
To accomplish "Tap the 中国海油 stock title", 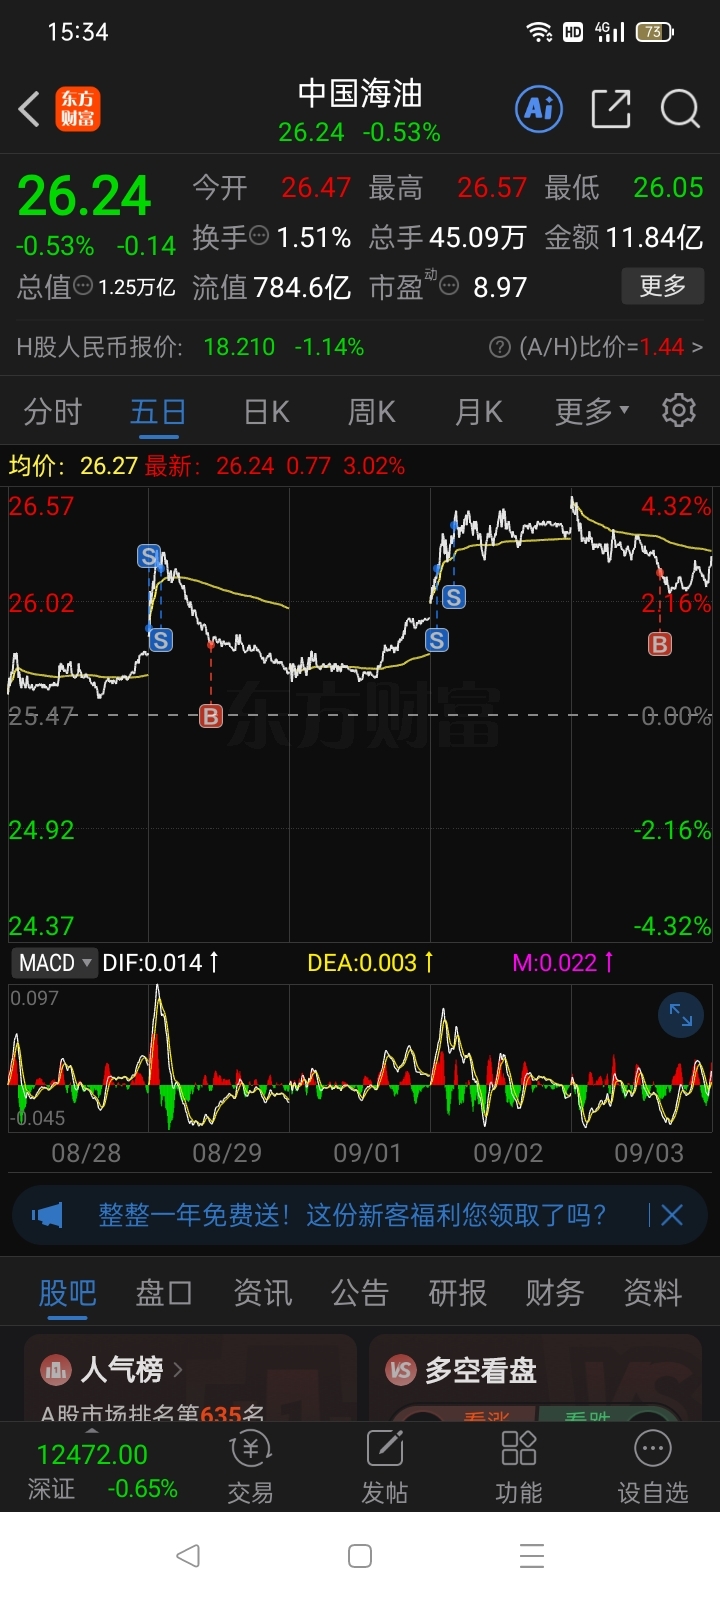I will [x=360, y=94].
